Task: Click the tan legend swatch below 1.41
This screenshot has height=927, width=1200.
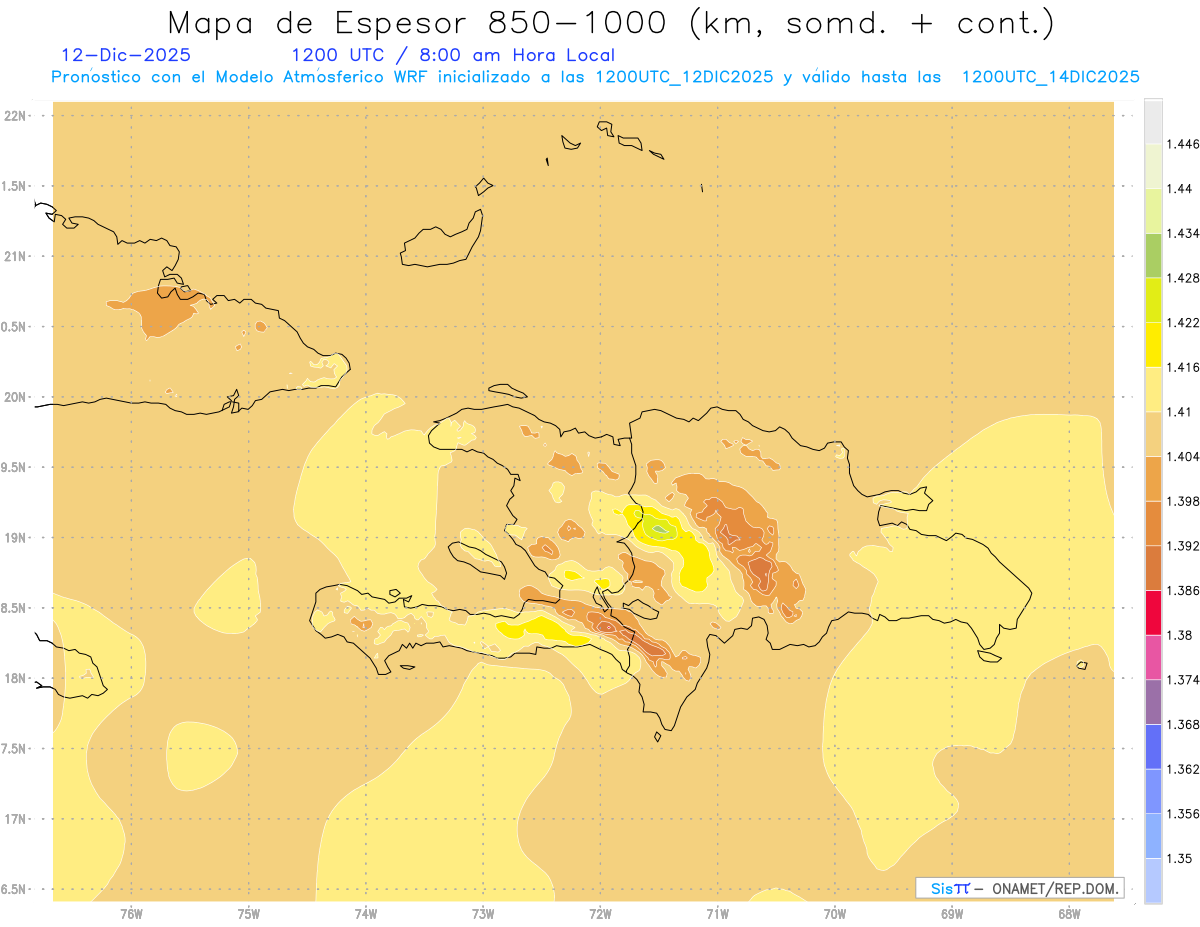Action: pos(1154,434)
